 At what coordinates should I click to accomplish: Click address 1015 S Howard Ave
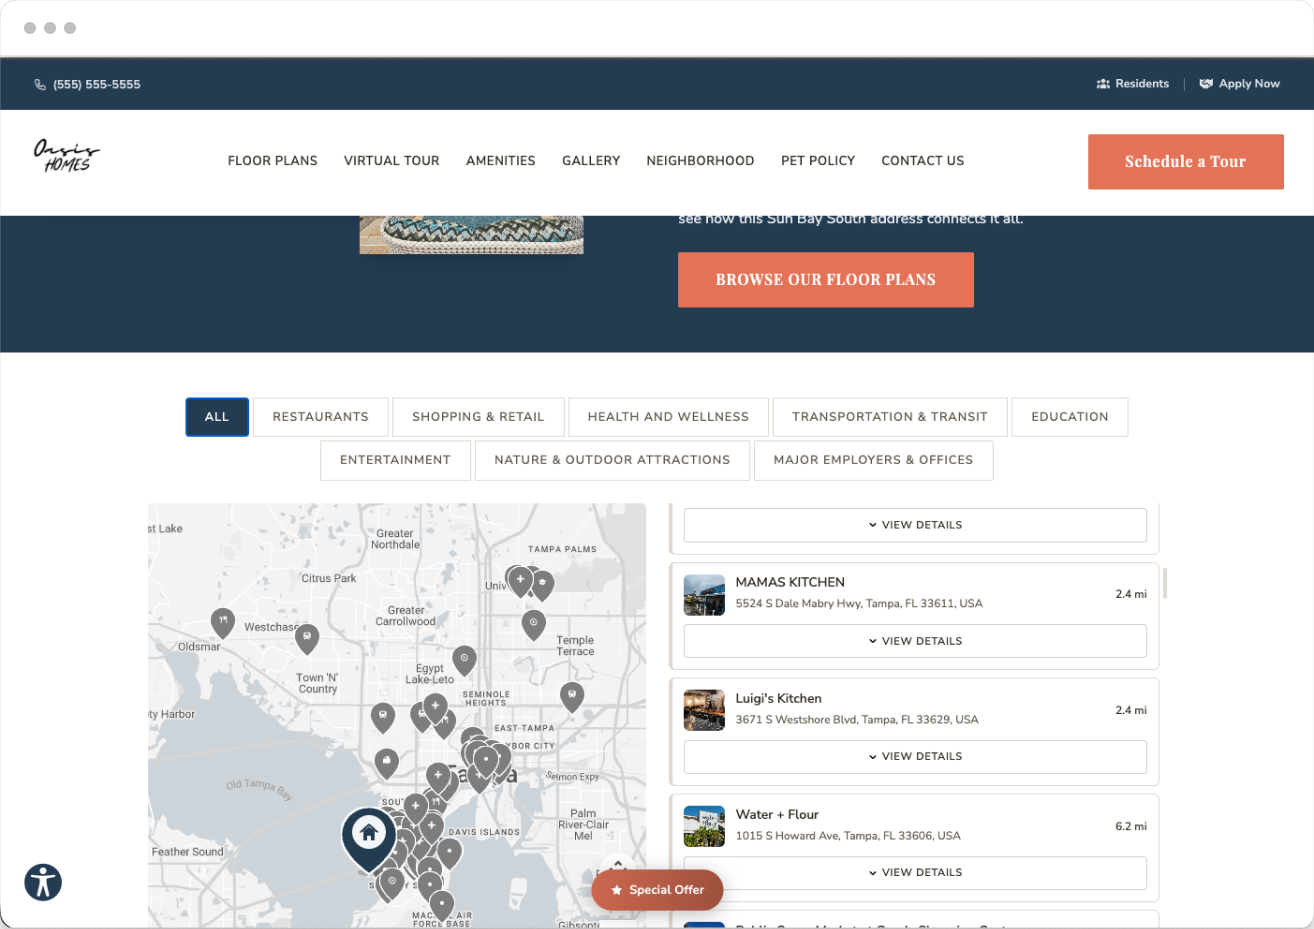point(848,836)
